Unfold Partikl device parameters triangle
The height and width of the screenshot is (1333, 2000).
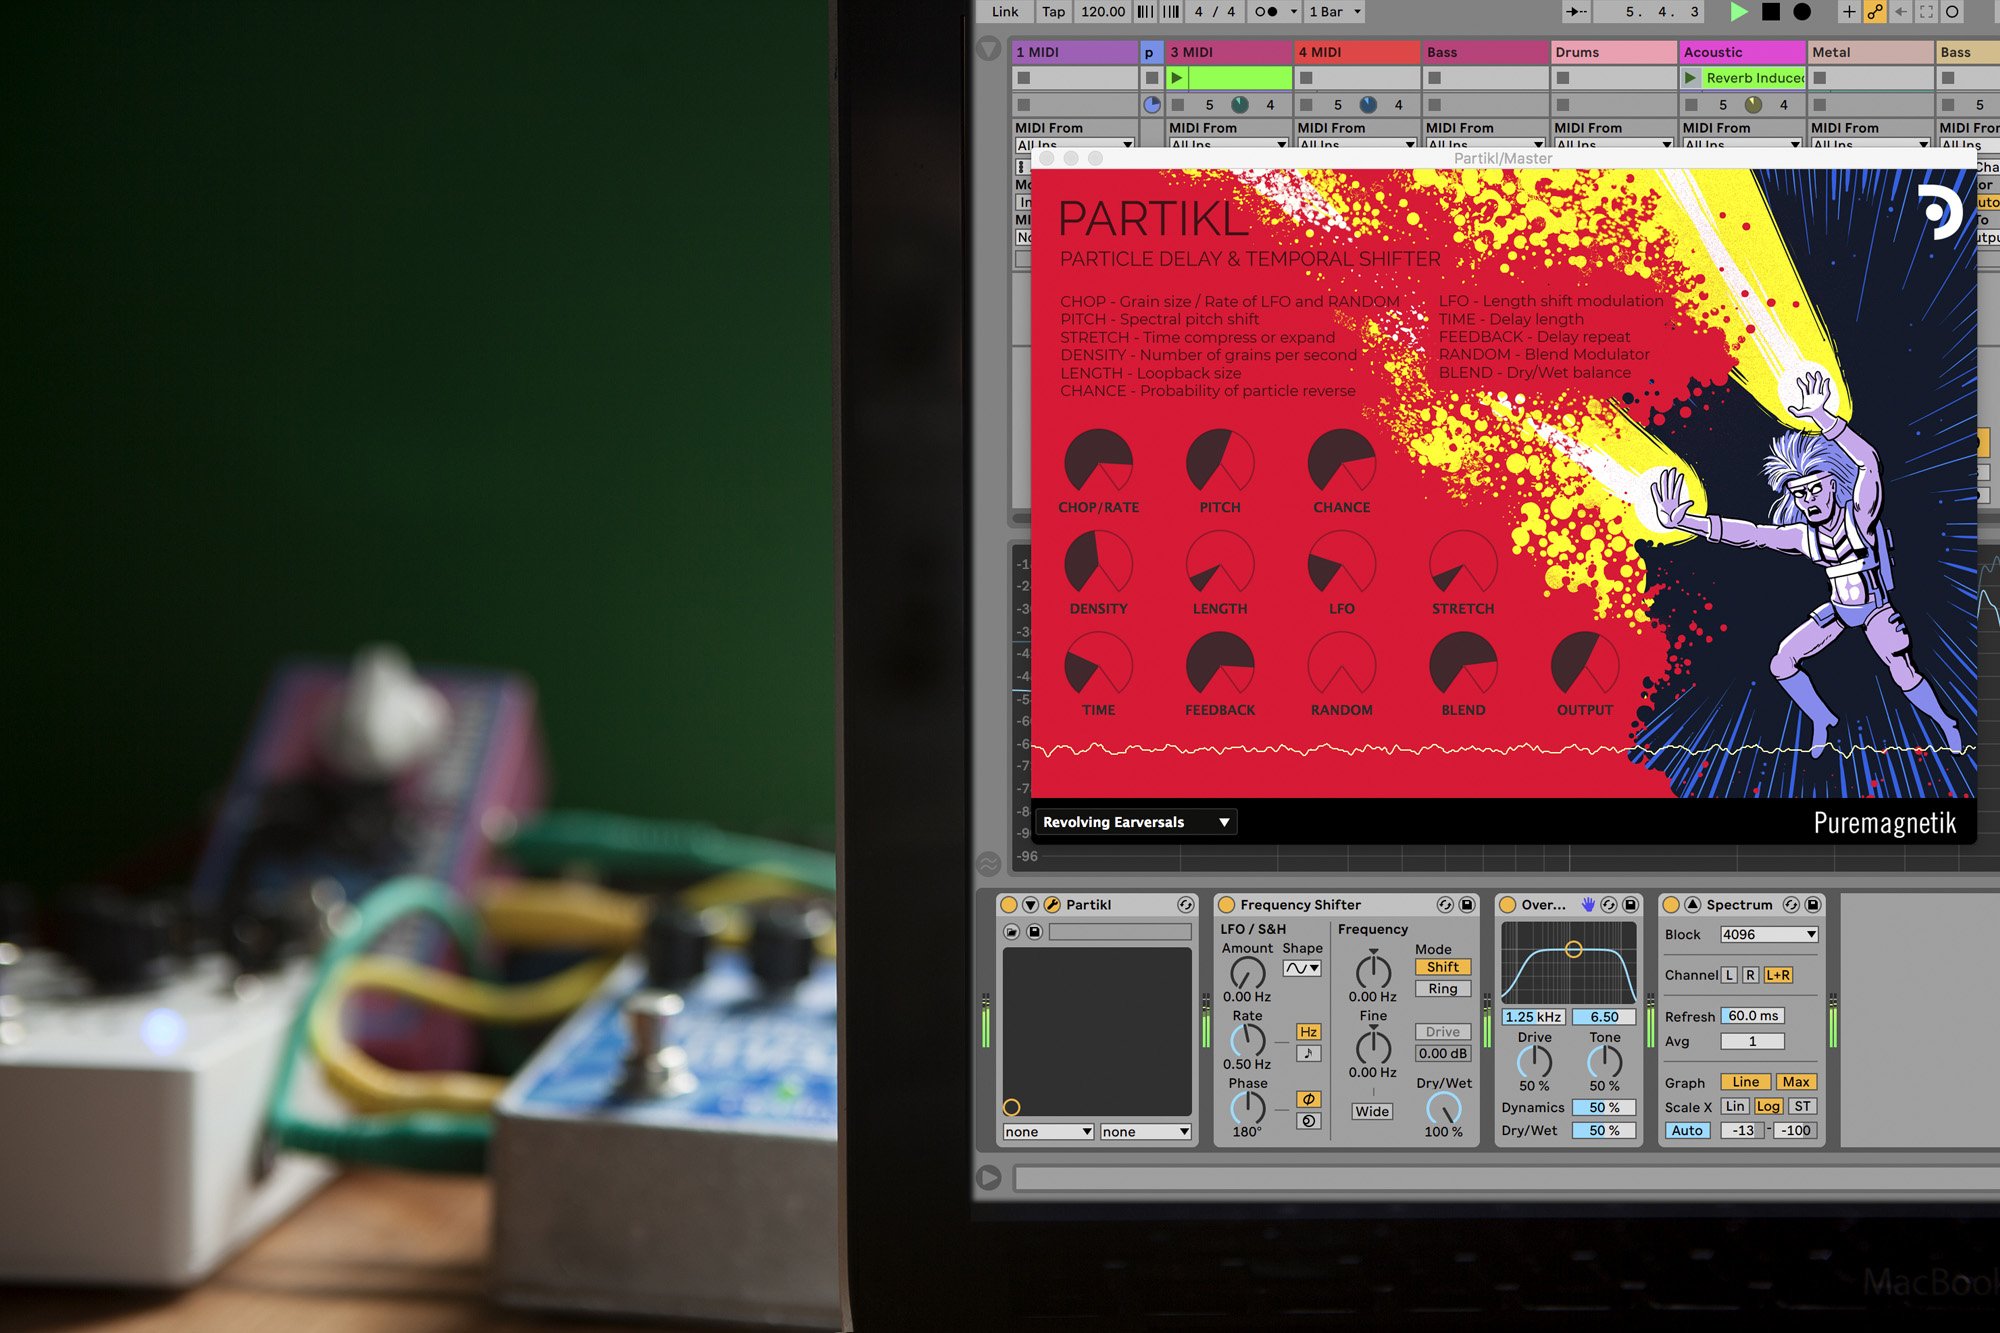1030,904
